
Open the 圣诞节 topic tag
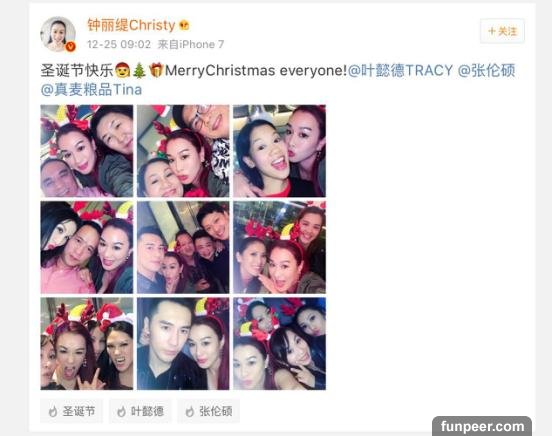tap(72, 411)
